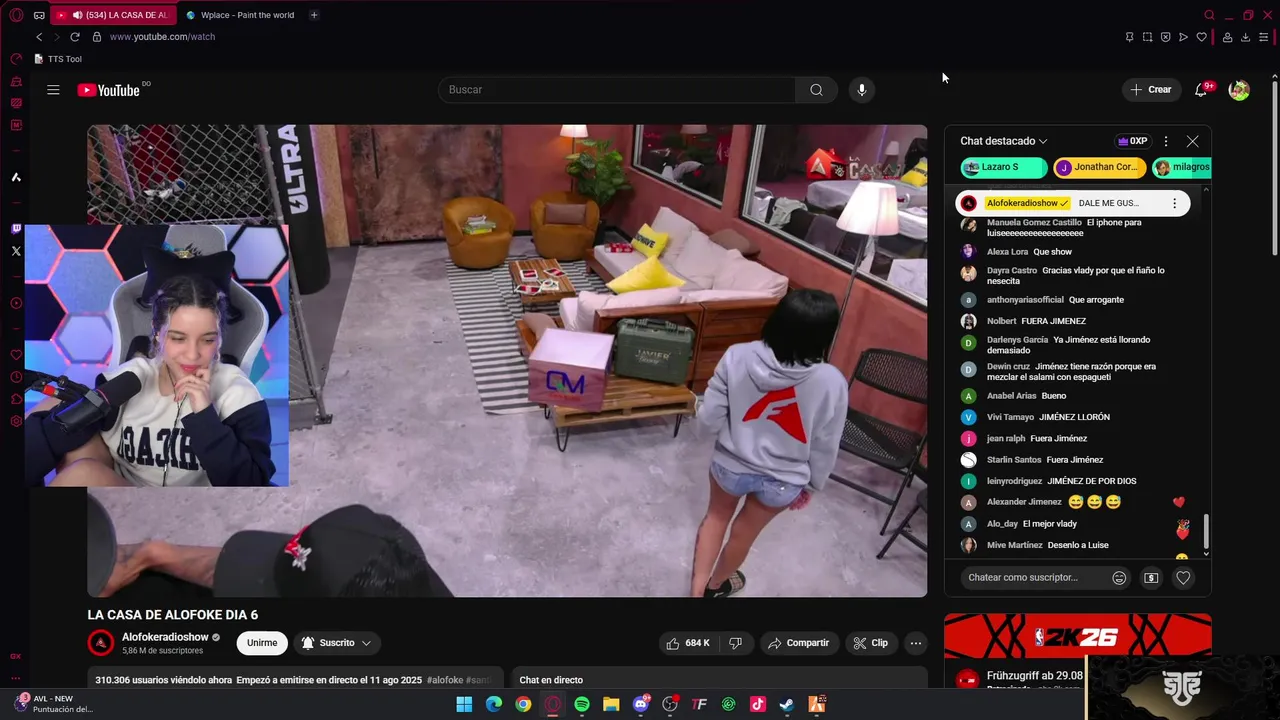Switch to LA CASA DE AL tab

coord(114,15)
